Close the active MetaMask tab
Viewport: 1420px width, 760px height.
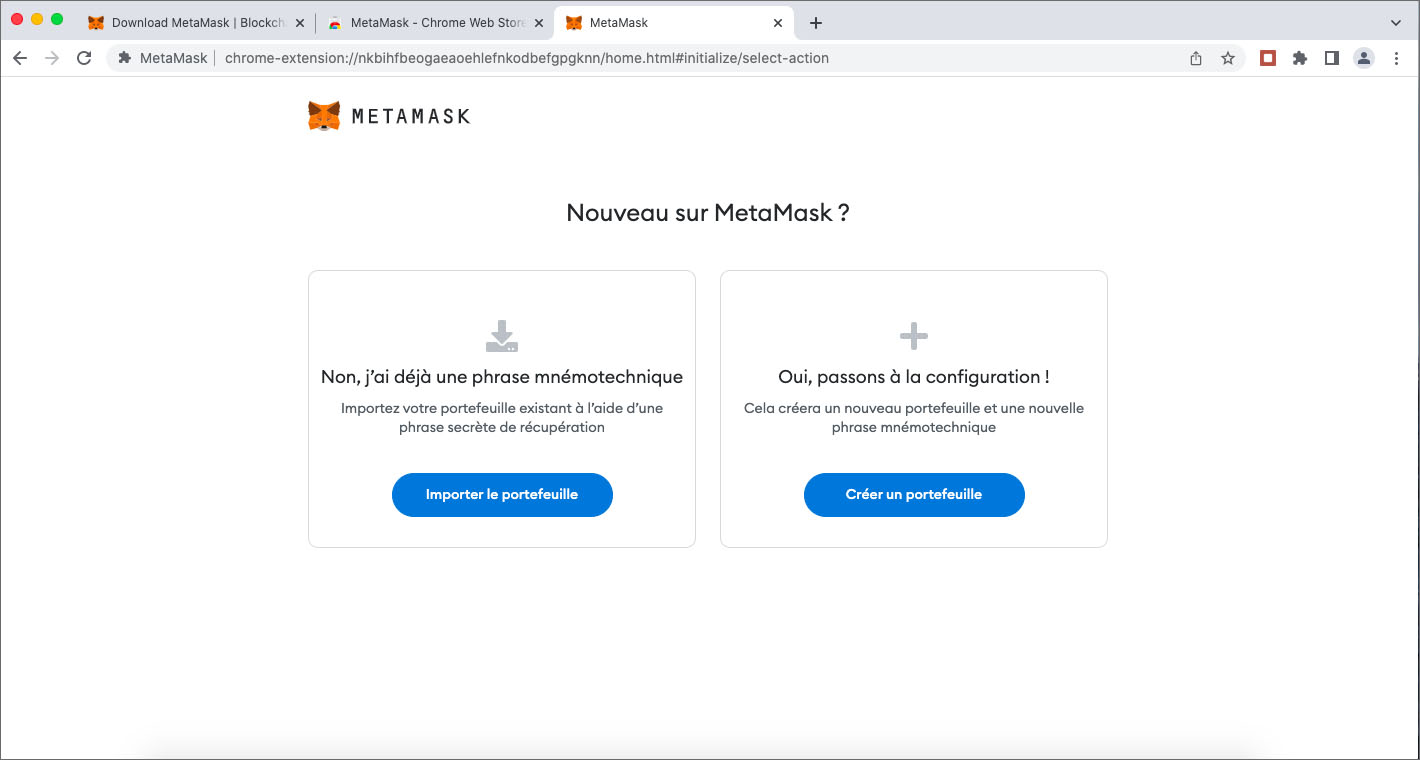tap(778, 22)
